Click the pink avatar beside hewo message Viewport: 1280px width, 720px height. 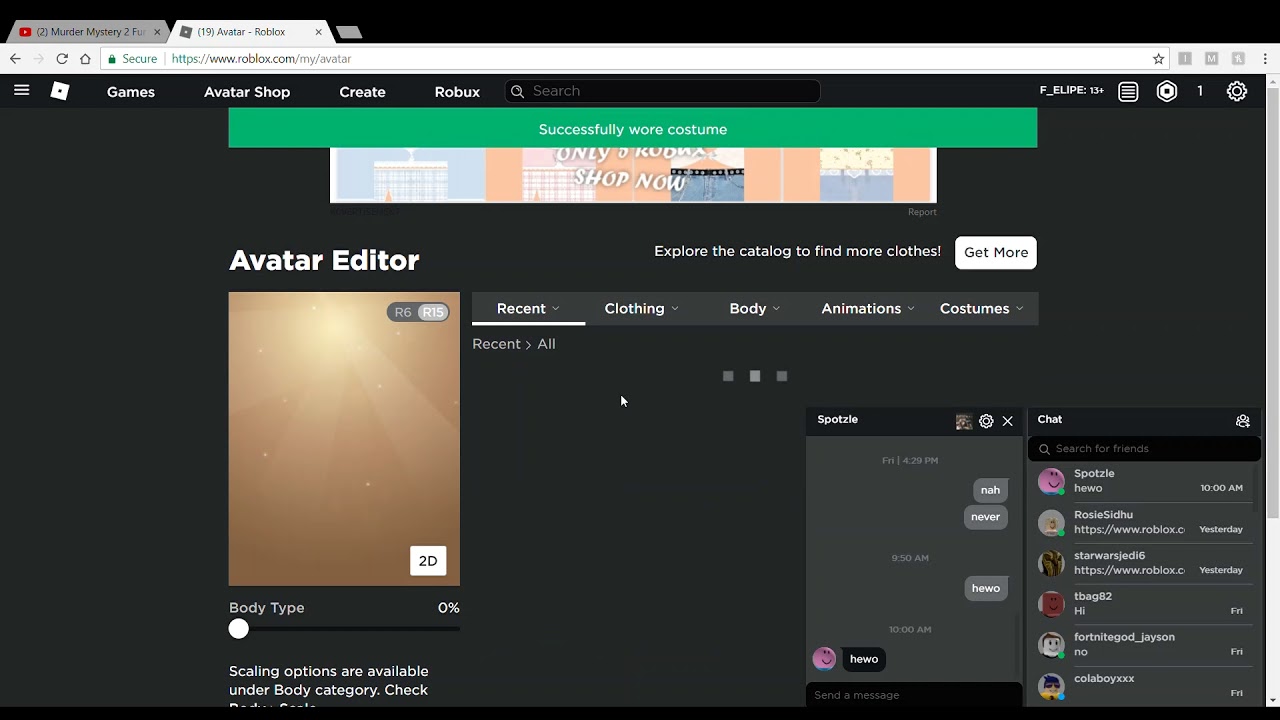click(x=824, y=658)
